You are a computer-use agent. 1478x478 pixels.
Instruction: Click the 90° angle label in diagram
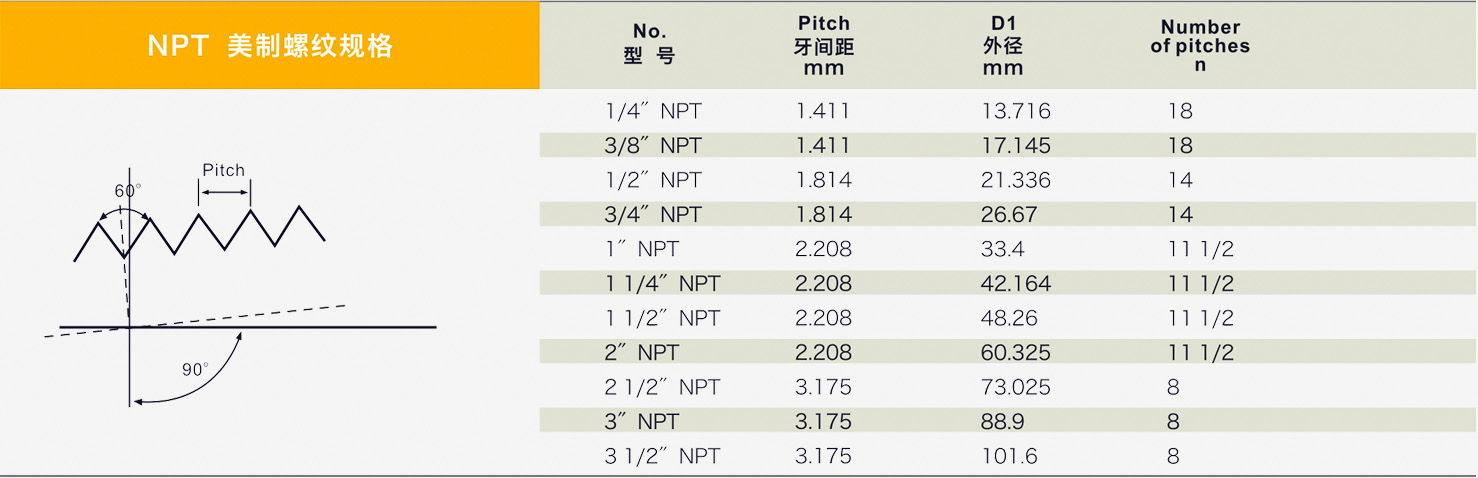[195, 369]
